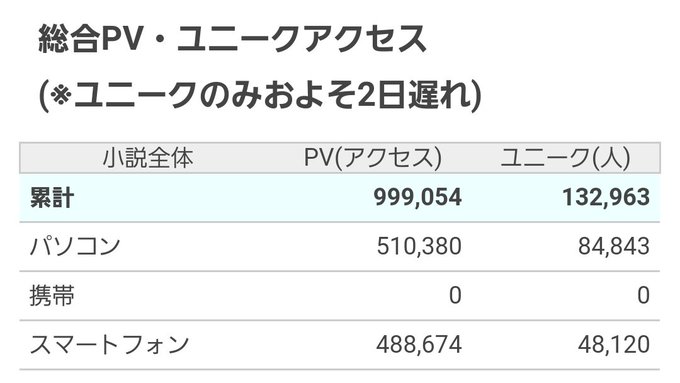The height and width of the screenshot is (383, 680).
Task: Click the PC PV value 510,380
Action: click(x=419, y=246)
